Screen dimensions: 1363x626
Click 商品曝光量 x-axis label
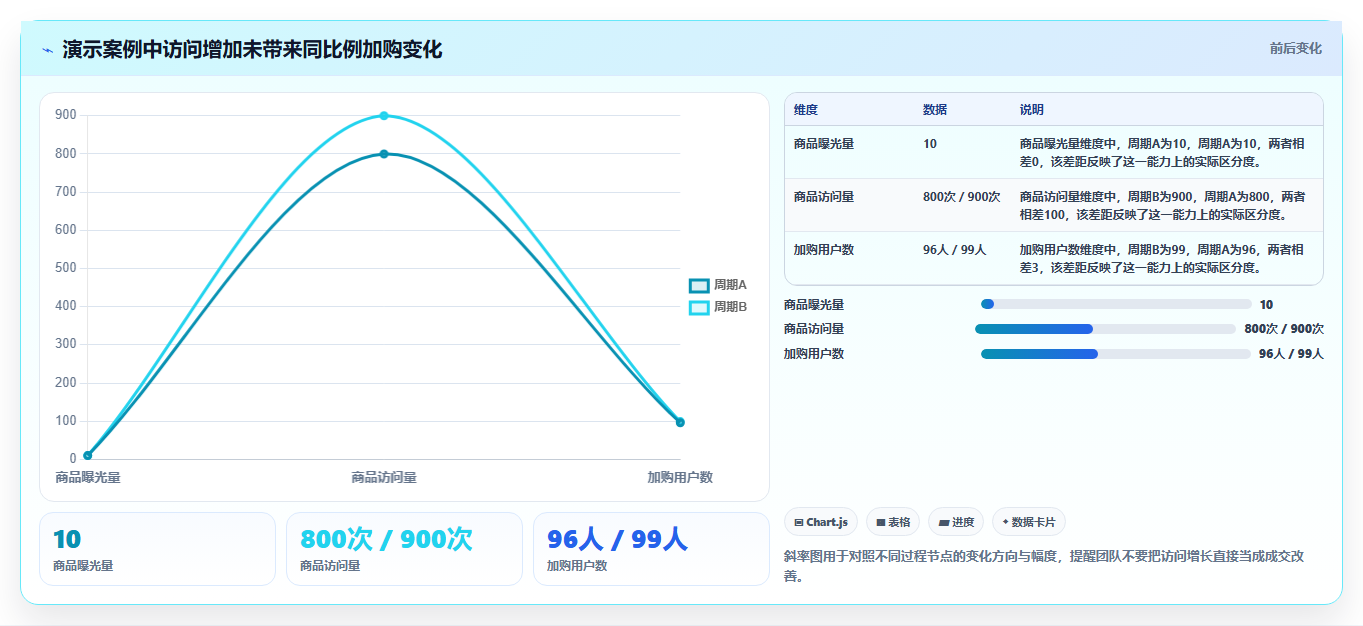pos(88,478)
